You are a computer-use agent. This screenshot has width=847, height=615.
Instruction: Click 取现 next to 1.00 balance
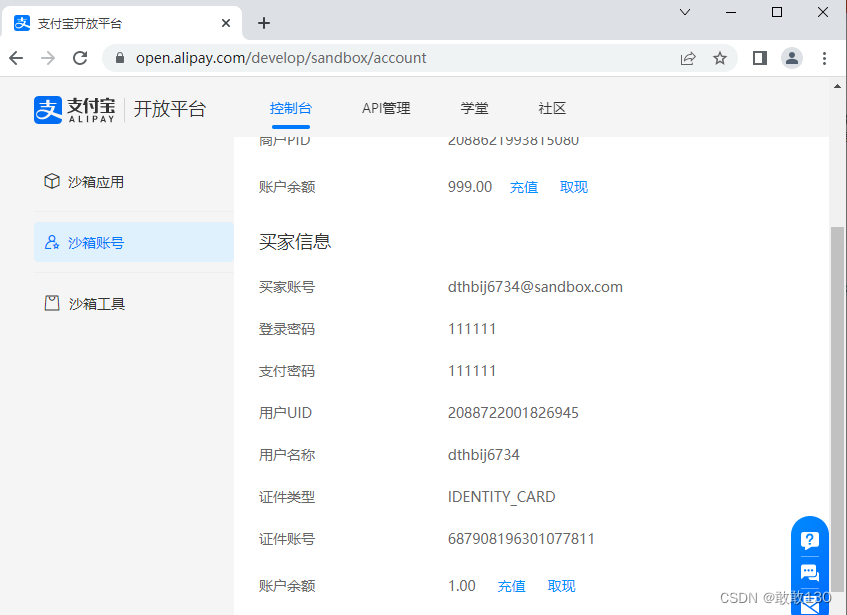561,586
